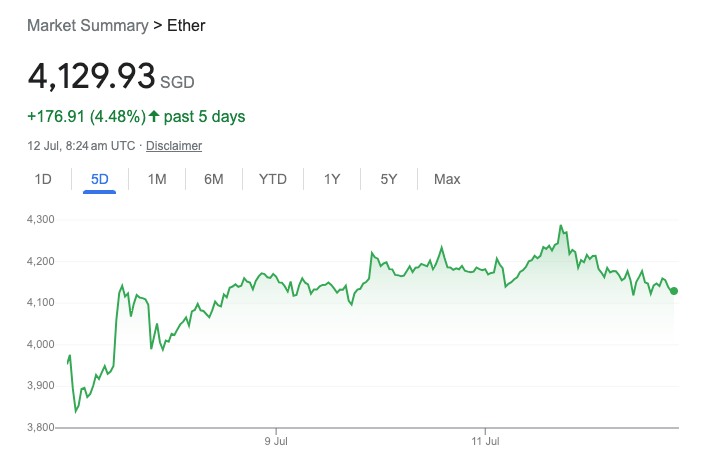Show the Max time range

point(447,180)
